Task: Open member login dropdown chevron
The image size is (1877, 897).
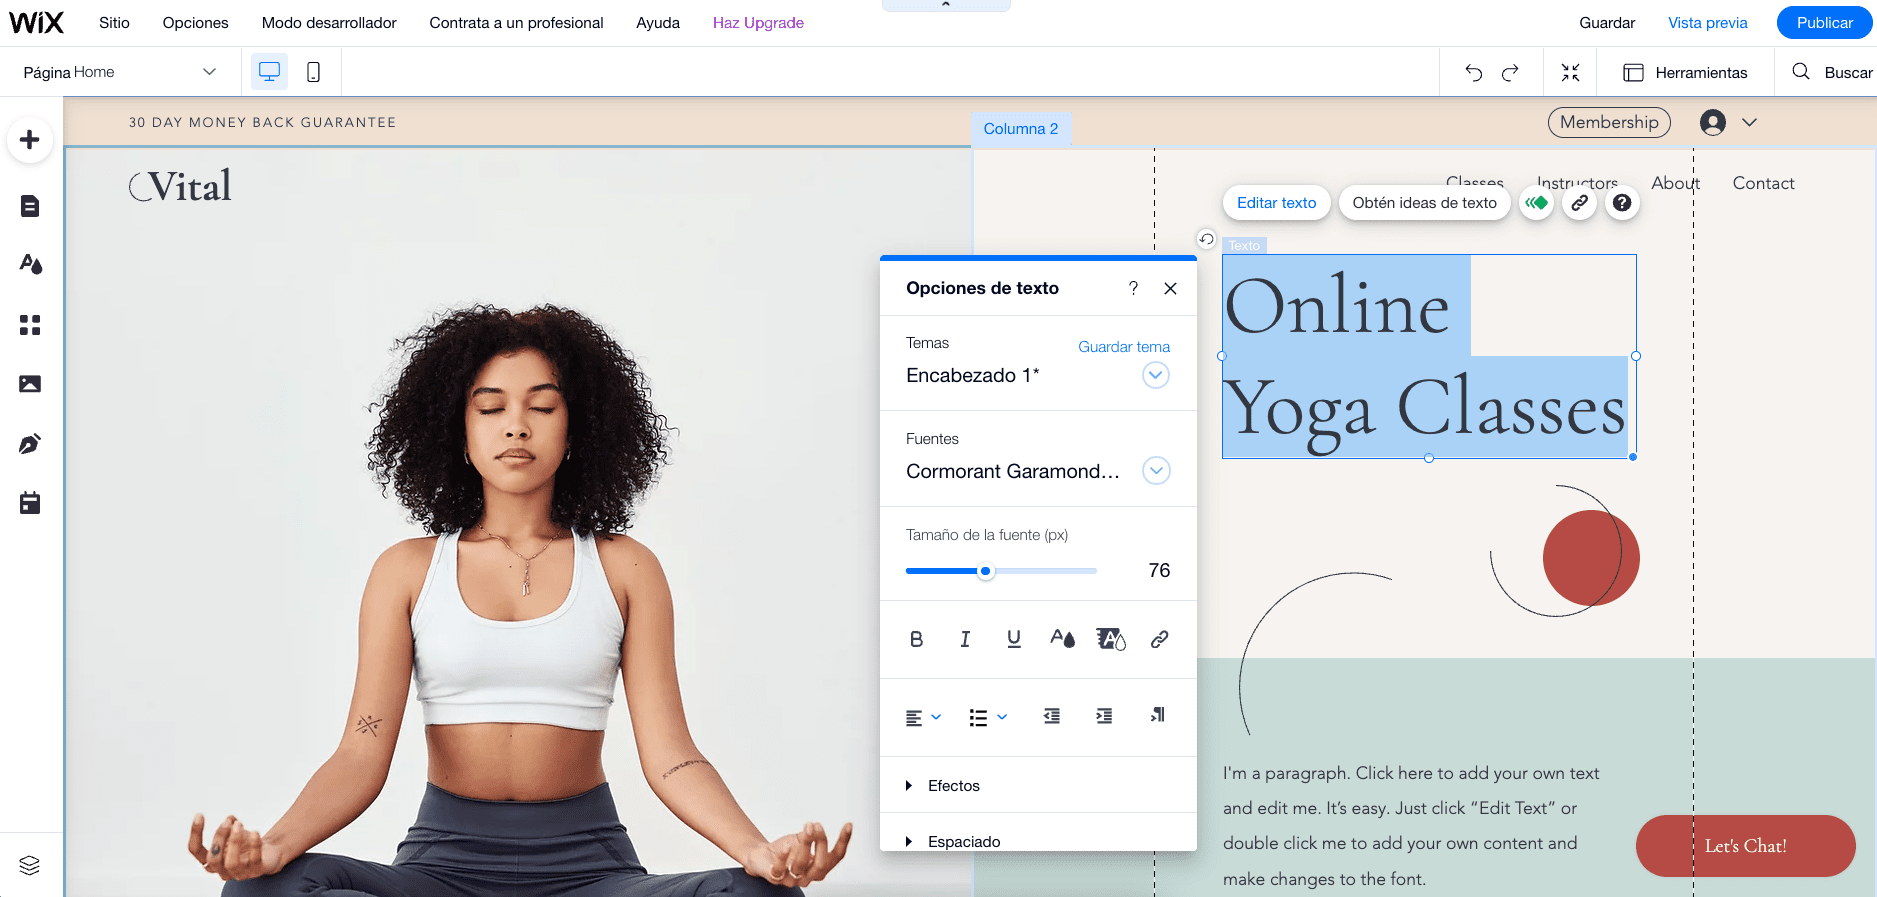Action: 1749,122
